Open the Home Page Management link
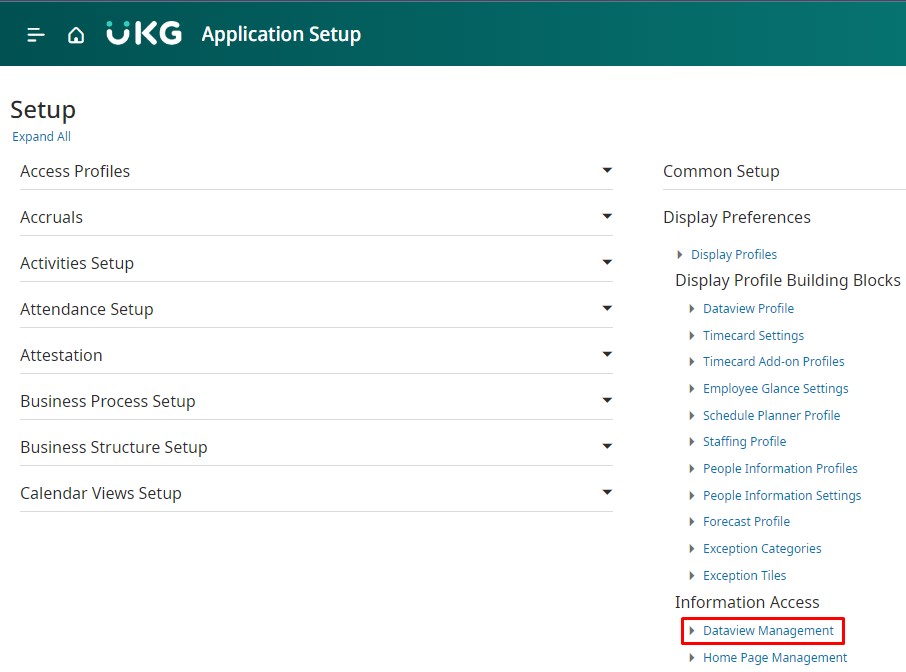 tap(774, 658)
